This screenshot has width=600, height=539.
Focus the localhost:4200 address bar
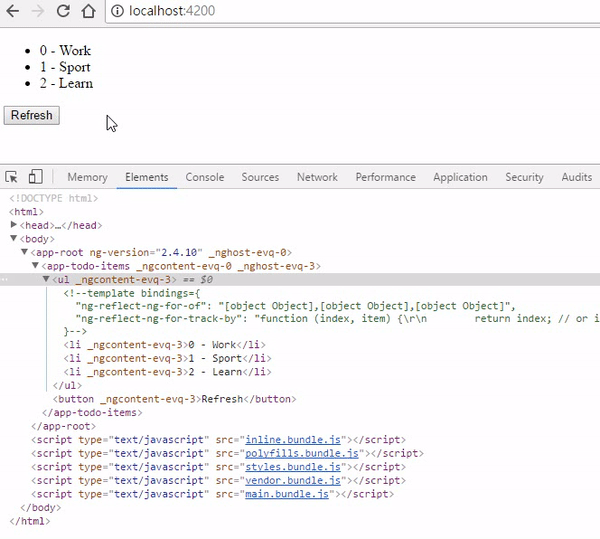(352, 11)
